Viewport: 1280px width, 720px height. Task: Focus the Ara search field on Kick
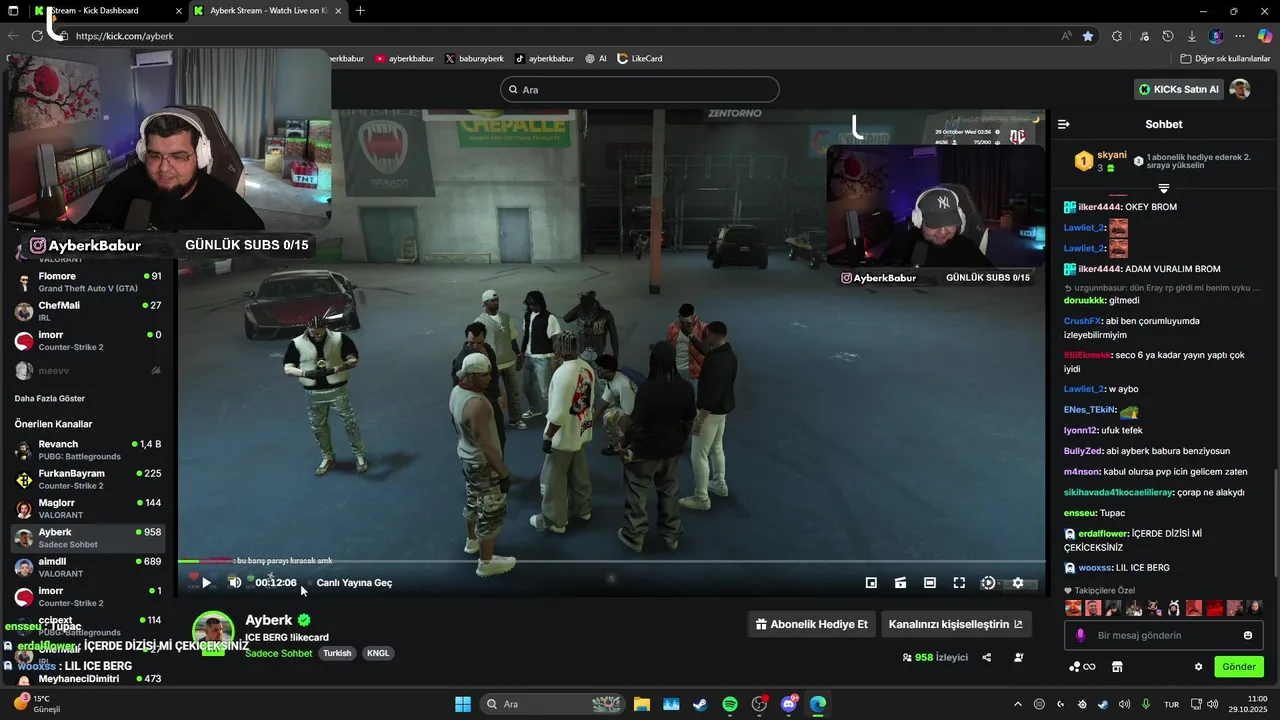pos(640,89)
